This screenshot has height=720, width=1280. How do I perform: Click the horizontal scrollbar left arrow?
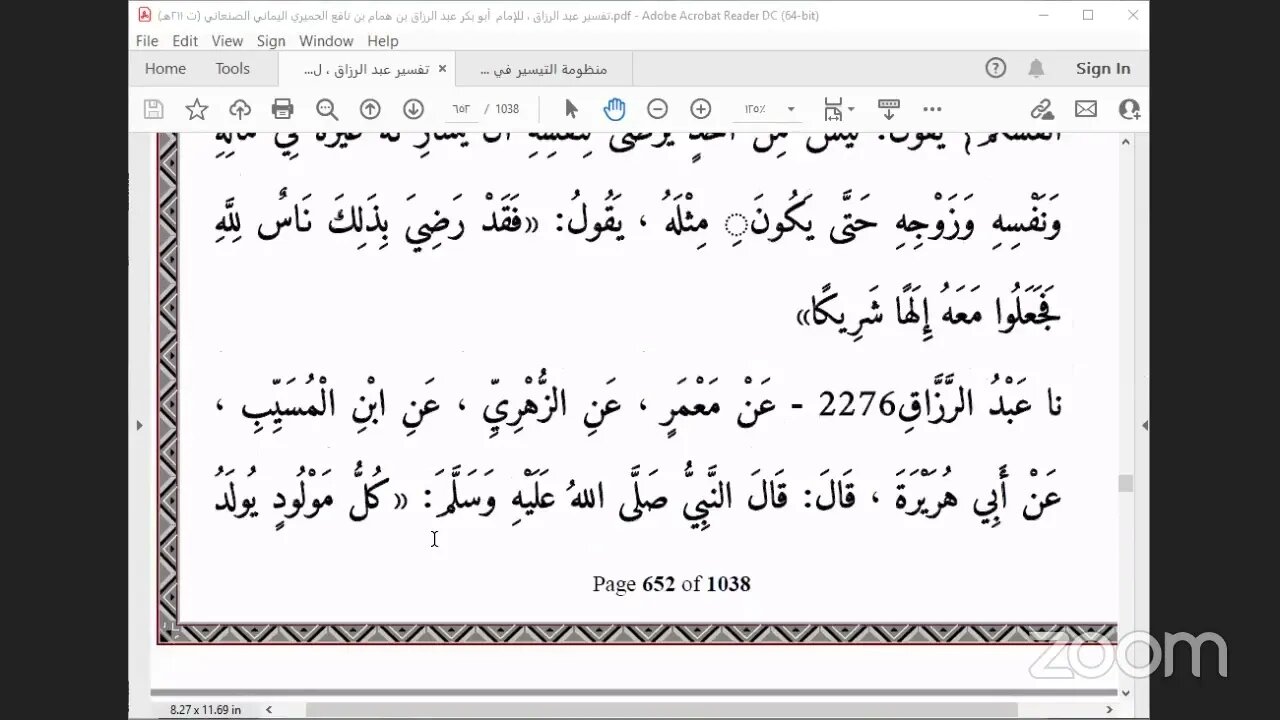[x=268, y=710]
